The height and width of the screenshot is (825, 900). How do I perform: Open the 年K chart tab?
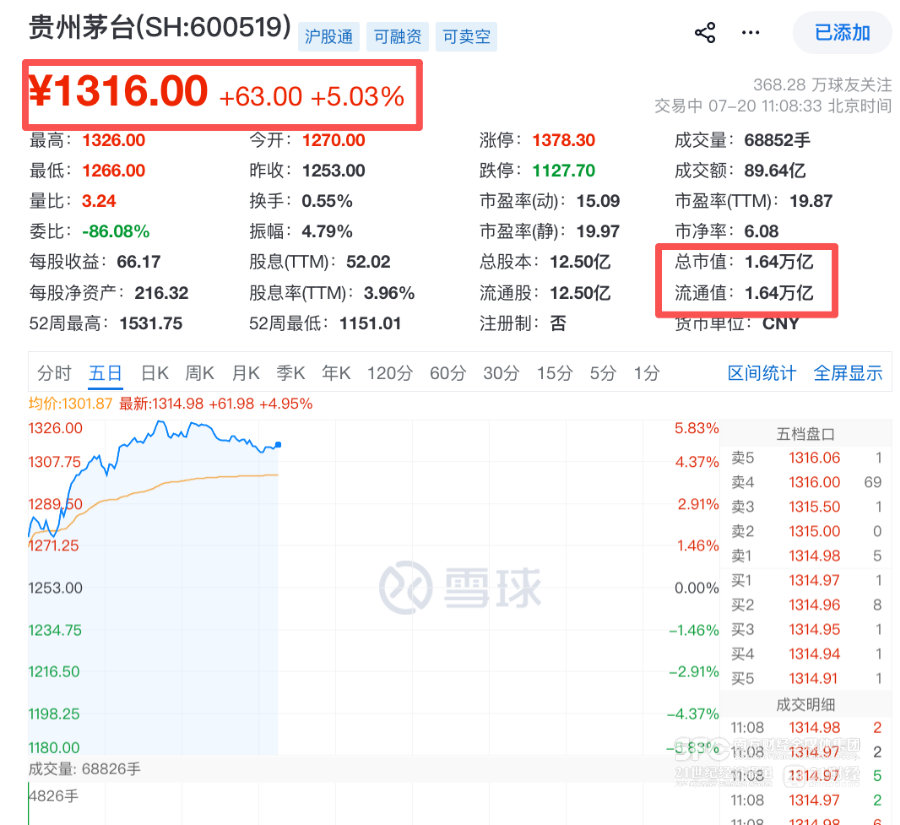pyautogui.click(x=336, y=373)
